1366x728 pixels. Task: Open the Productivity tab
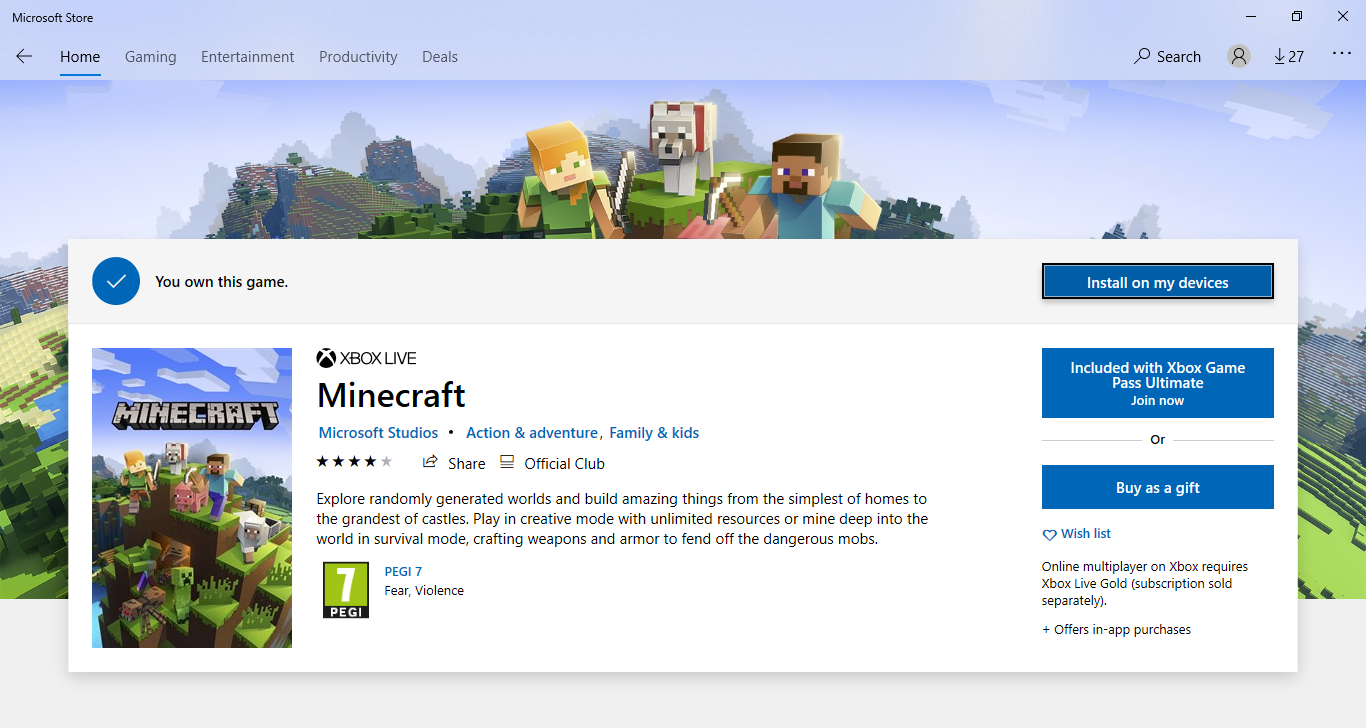coord(358,57)
